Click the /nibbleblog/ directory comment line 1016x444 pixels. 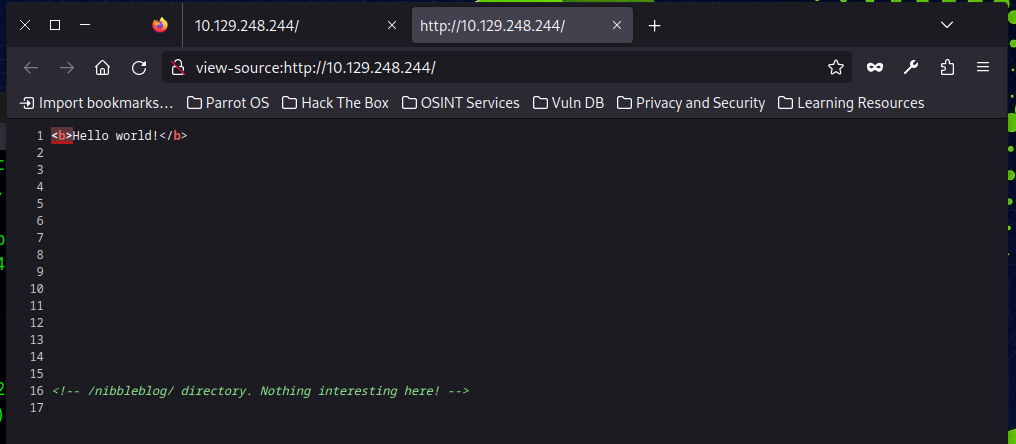[x=260, y=391]
